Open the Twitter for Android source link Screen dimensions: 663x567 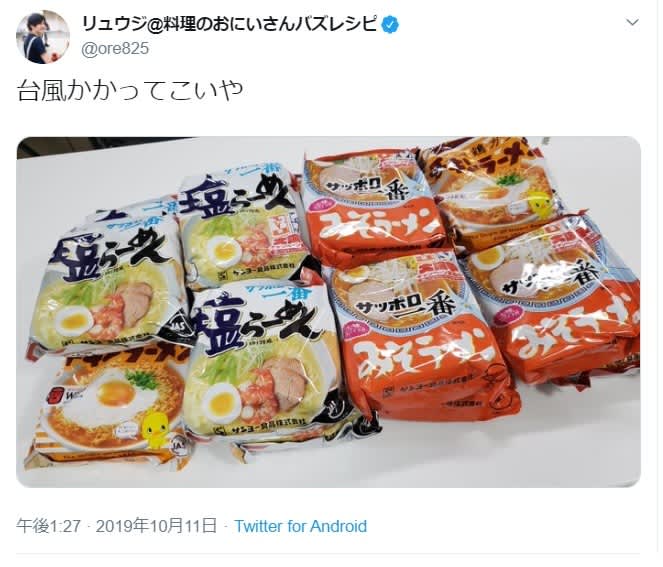301,526
